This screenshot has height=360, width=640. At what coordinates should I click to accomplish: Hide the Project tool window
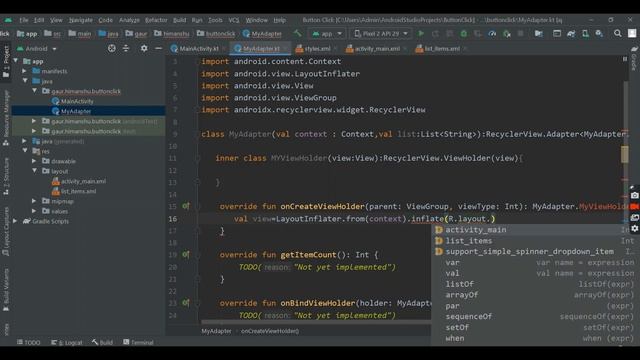[x=158, y=49]
